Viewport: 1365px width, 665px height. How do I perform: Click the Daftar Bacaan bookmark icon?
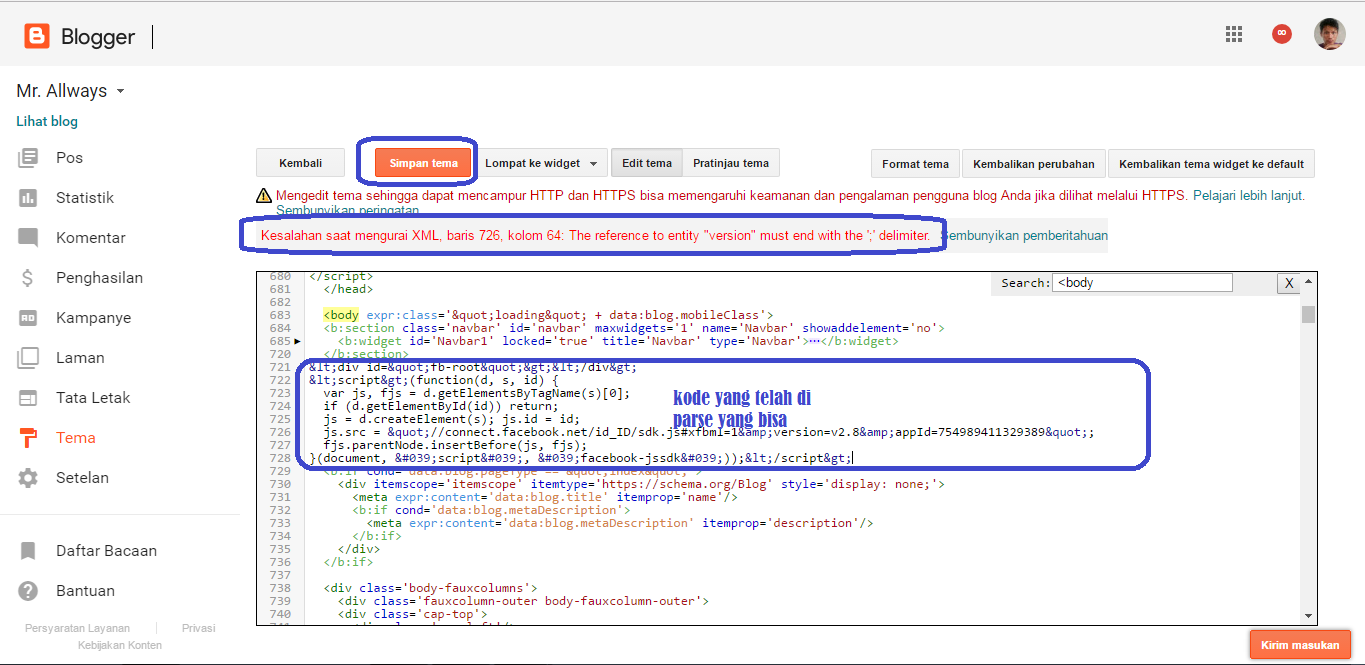(x=28, y=551)
